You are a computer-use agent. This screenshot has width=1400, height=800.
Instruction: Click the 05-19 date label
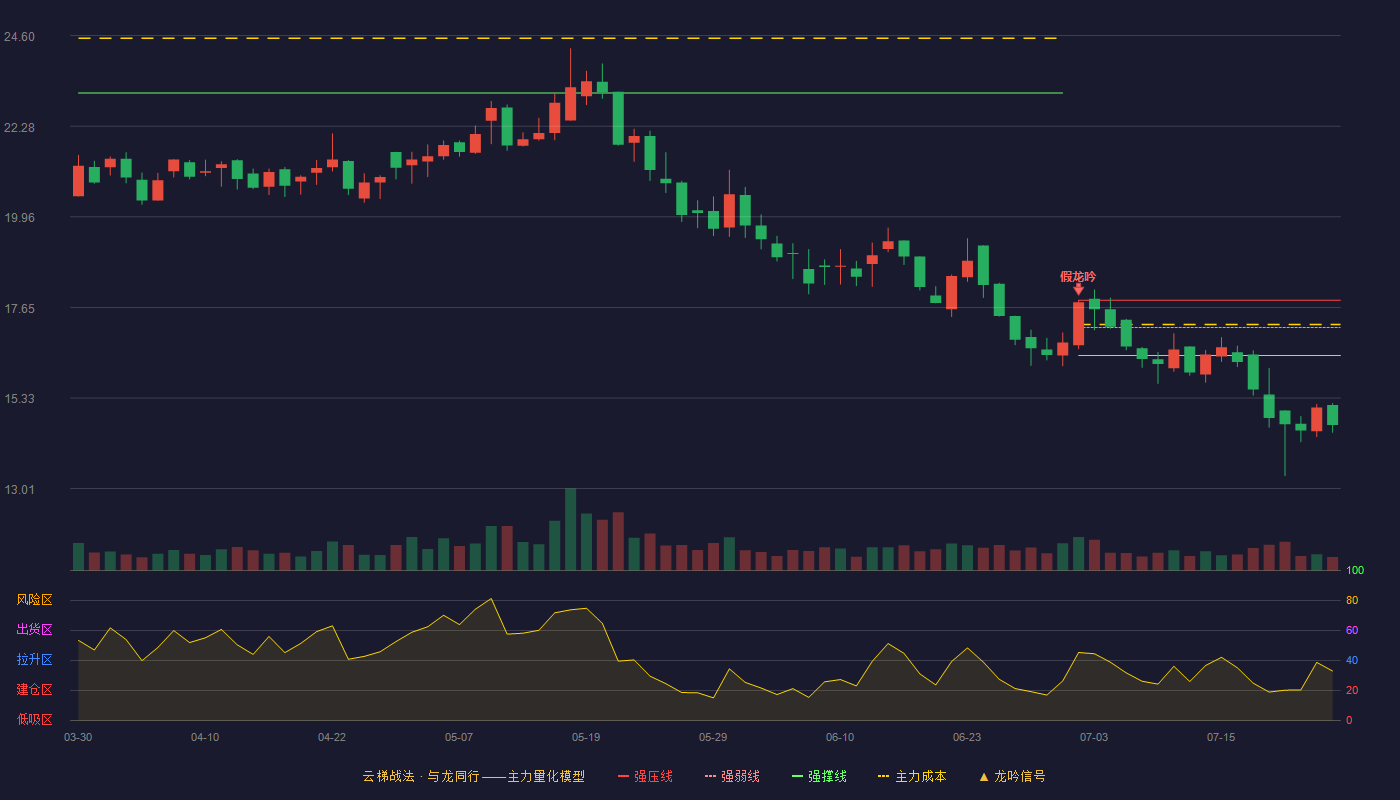point(586,737)
